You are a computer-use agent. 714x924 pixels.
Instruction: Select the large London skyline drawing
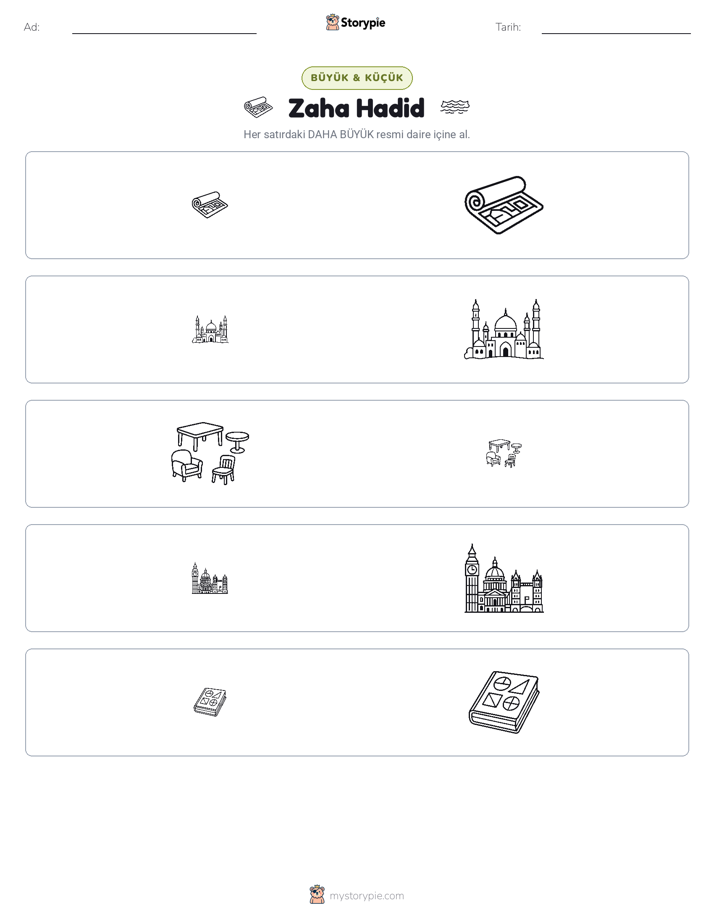tap(504, 578)
